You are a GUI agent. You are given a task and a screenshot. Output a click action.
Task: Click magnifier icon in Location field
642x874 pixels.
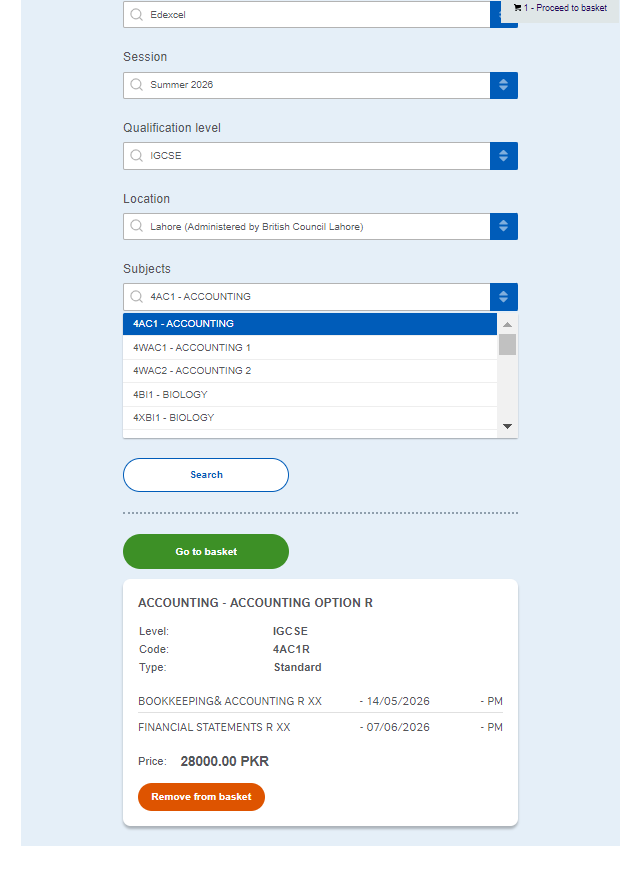137,227
